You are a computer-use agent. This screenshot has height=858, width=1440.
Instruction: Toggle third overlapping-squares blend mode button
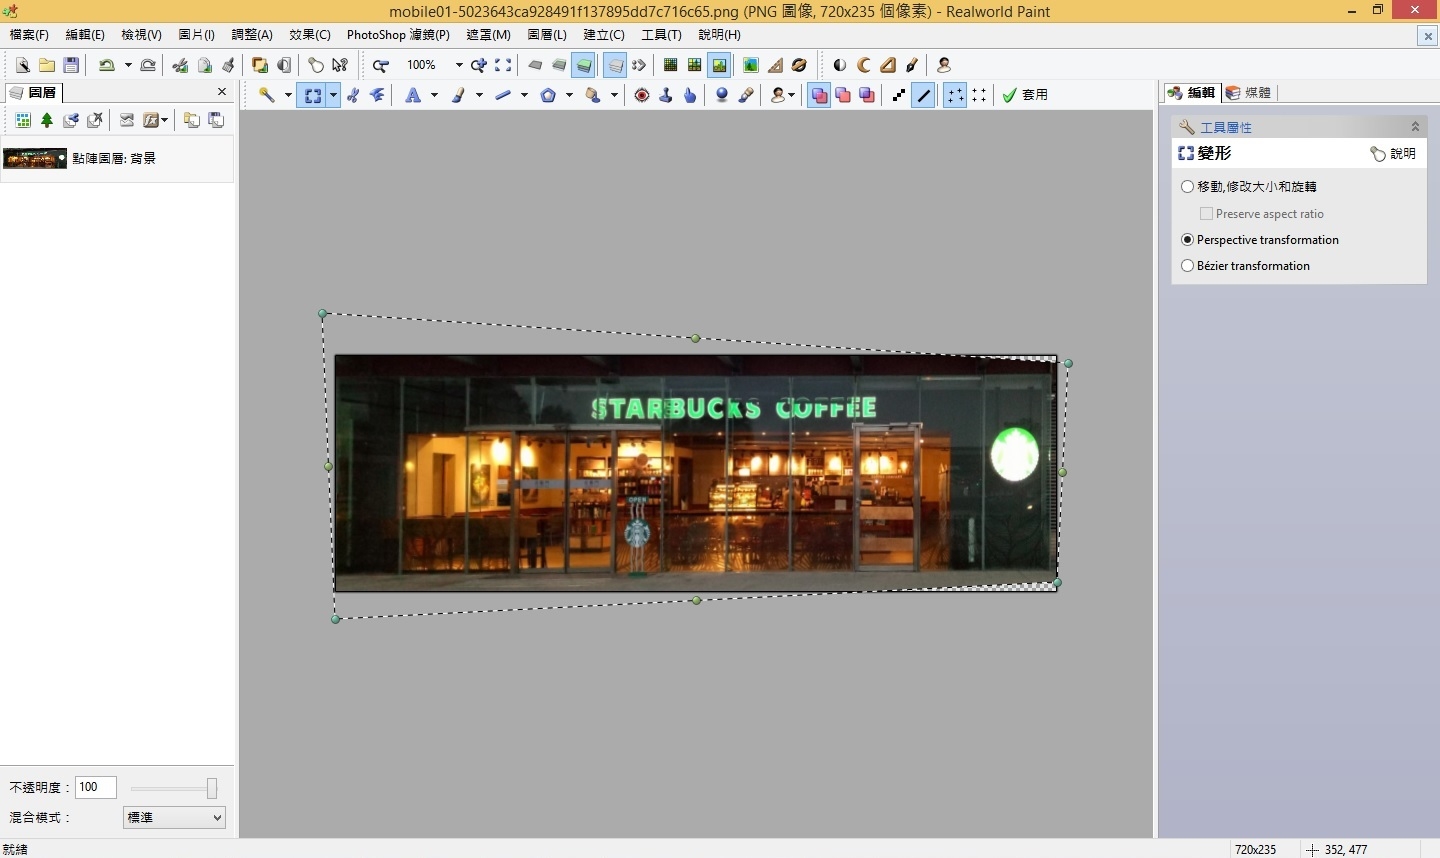pos(867,95)
